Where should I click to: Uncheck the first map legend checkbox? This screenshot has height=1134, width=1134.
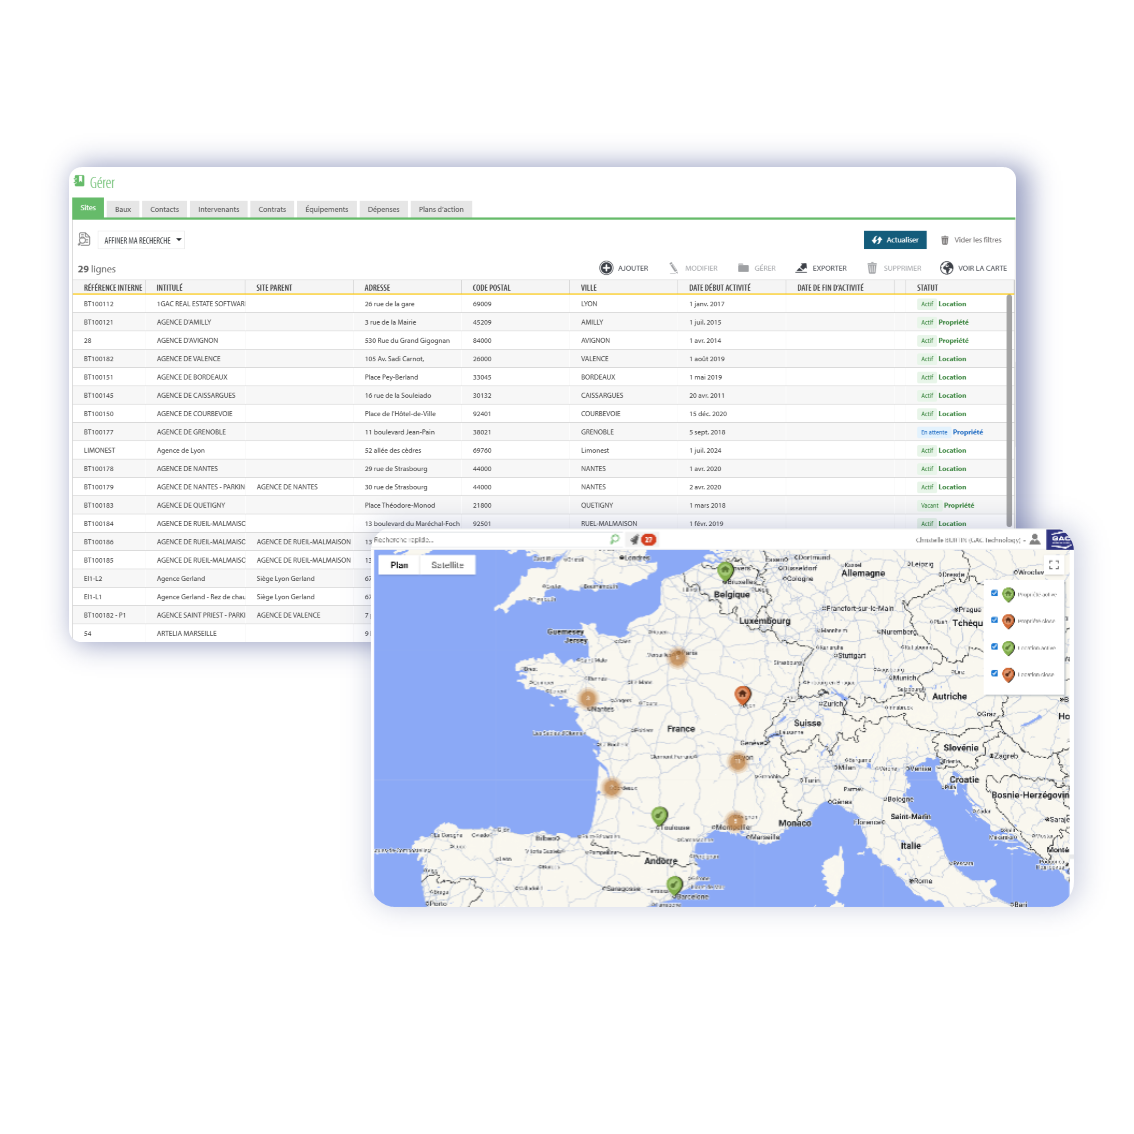[x=994, y=593]
